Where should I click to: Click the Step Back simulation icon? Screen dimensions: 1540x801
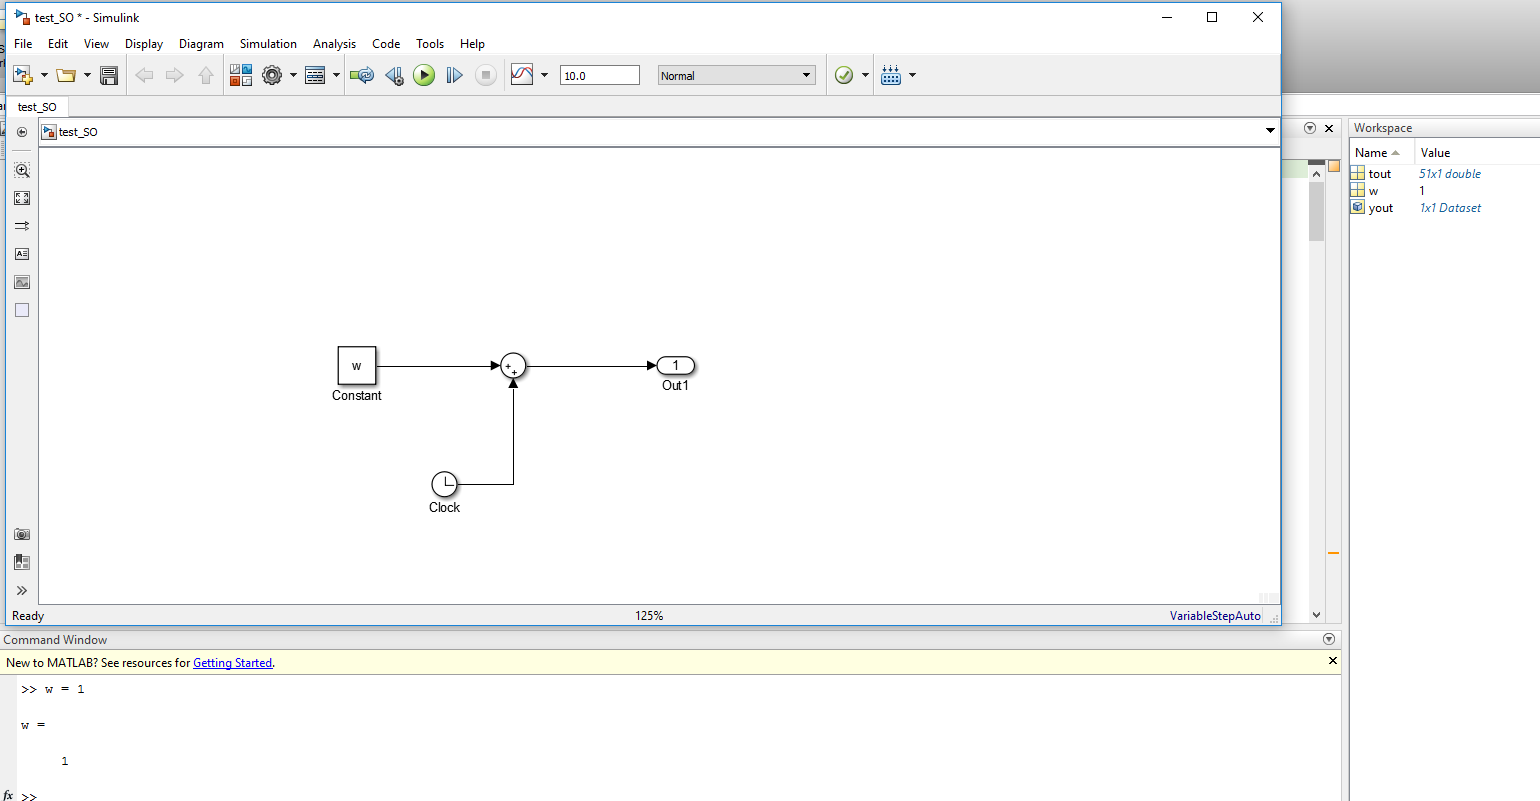point(394,75)
